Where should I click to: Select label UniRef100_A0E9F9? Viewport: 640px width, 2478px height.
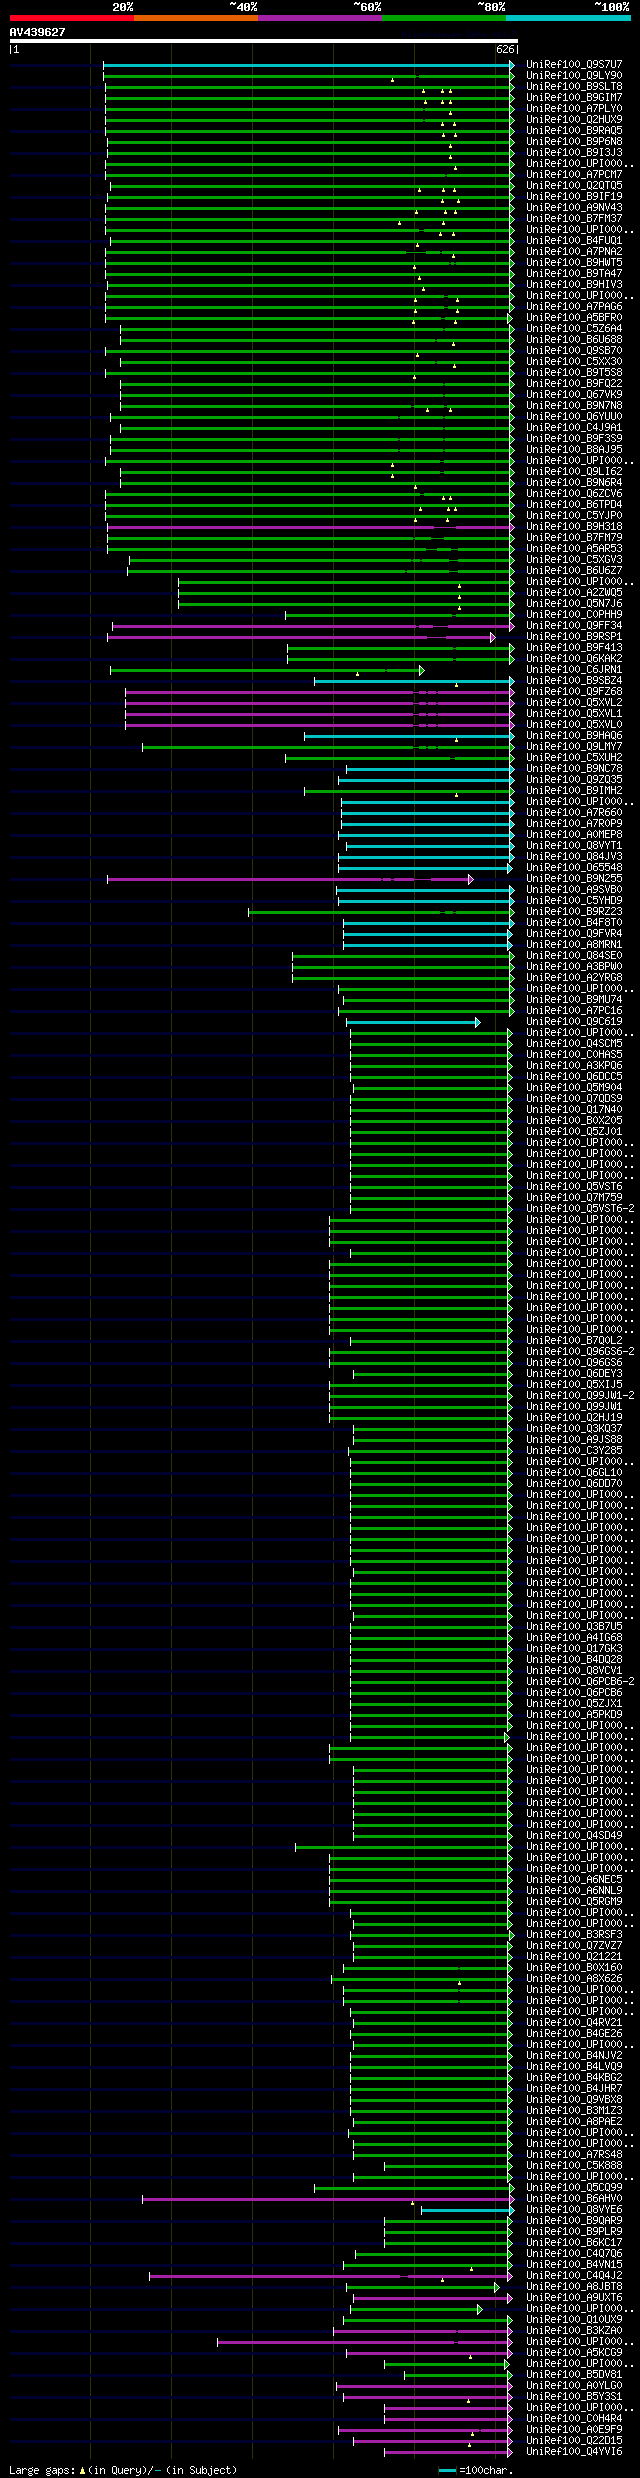tap(574, 2430)
